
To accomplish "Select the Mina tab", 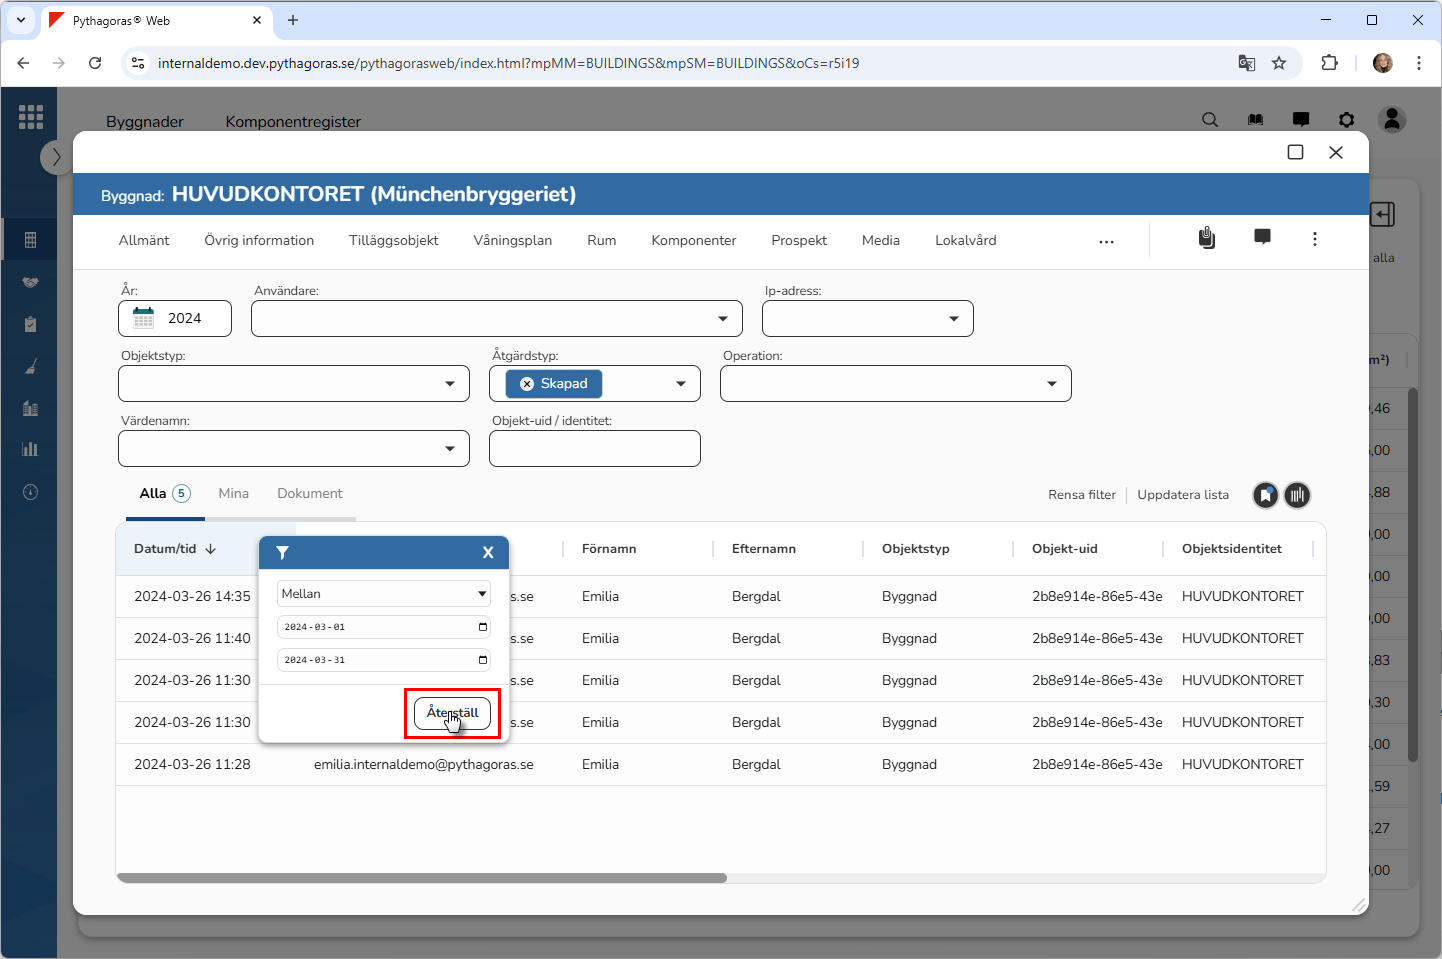I will click(x=233, y=494).
